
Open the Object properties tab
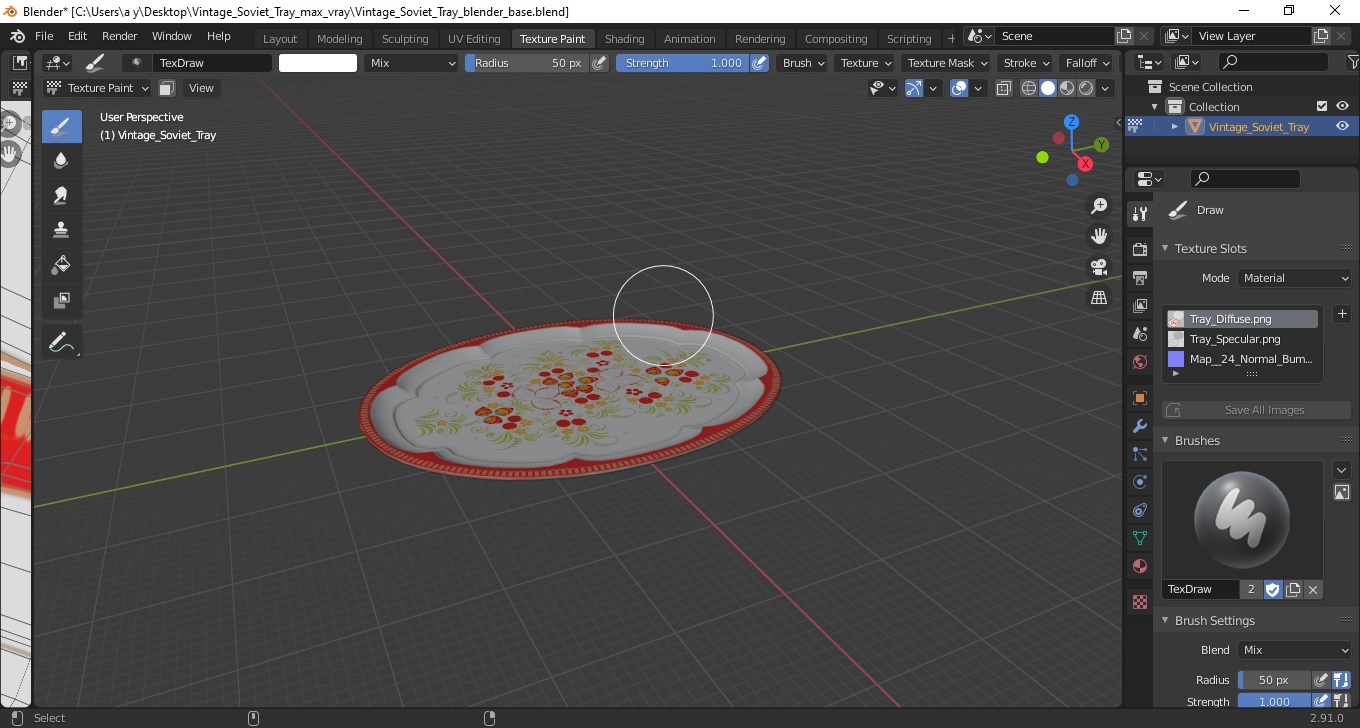tap(1139, 398)
